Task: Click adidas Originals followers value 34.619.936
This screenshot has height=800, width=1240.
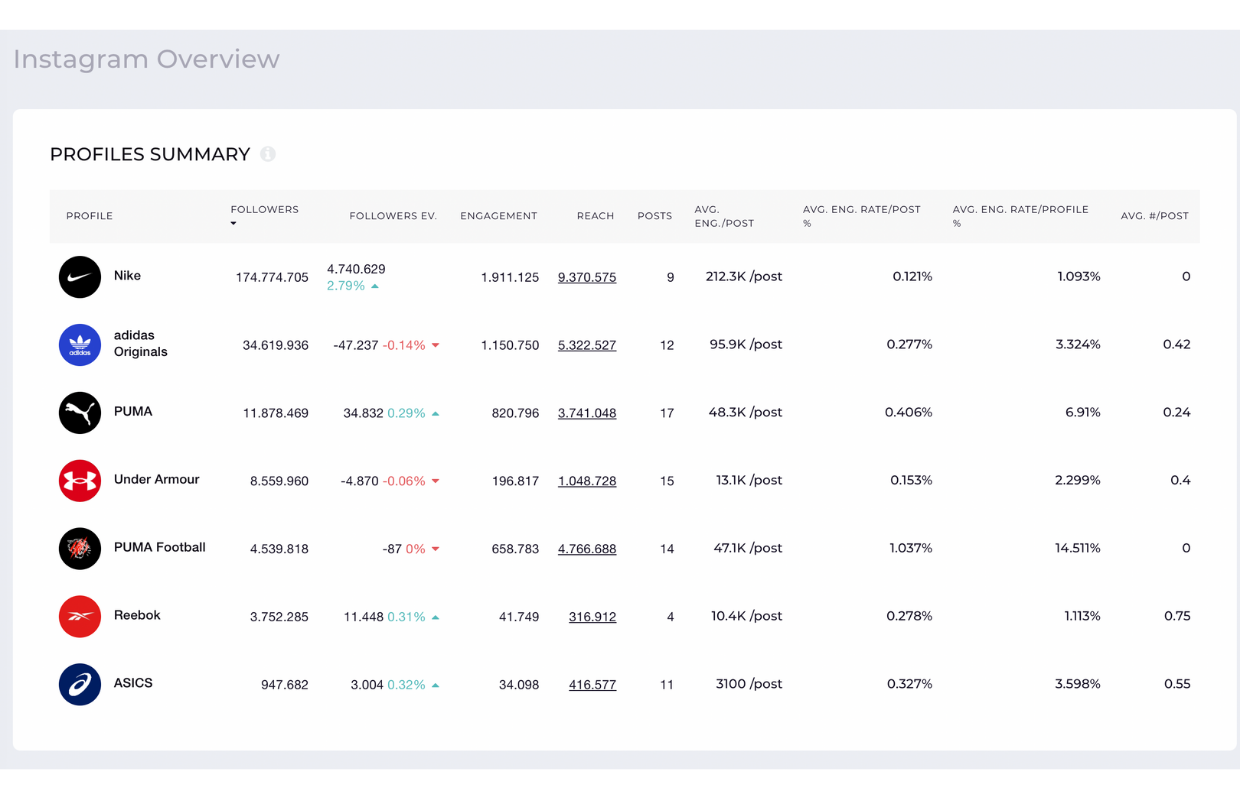Action: pos(275,345)
